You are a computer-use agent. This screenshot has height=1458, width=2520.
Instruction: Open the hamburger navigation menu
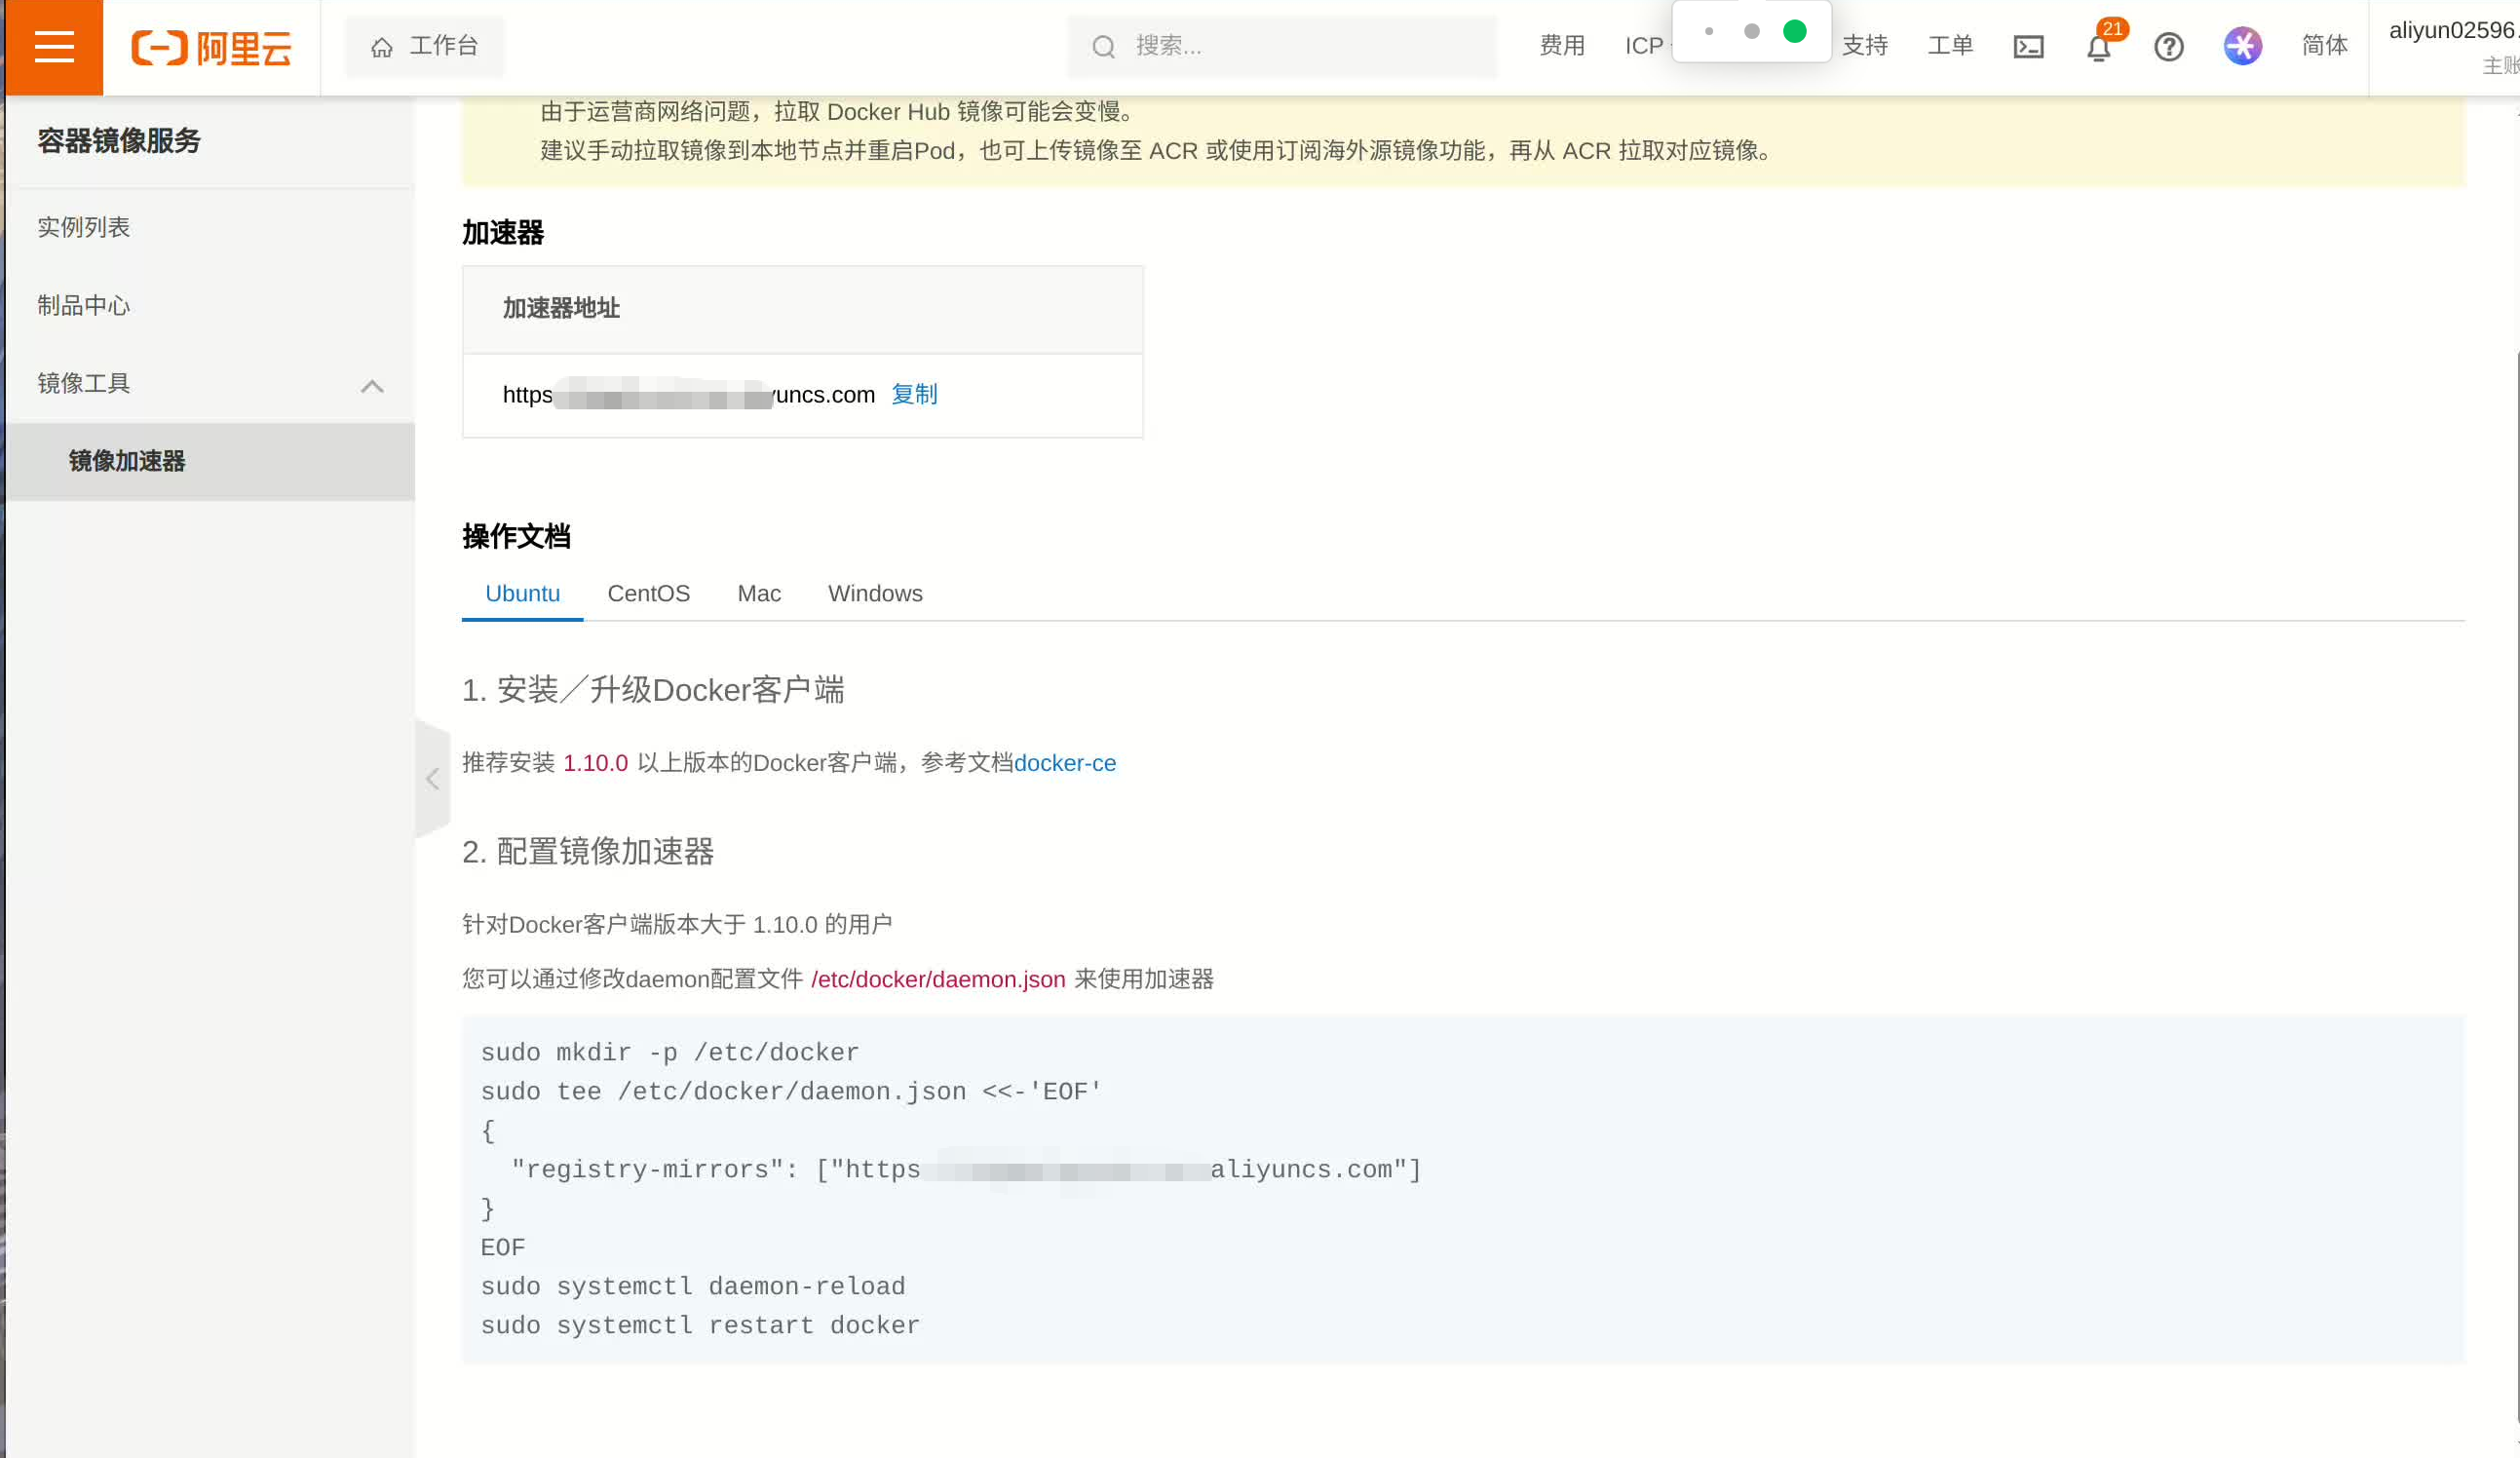54,47
